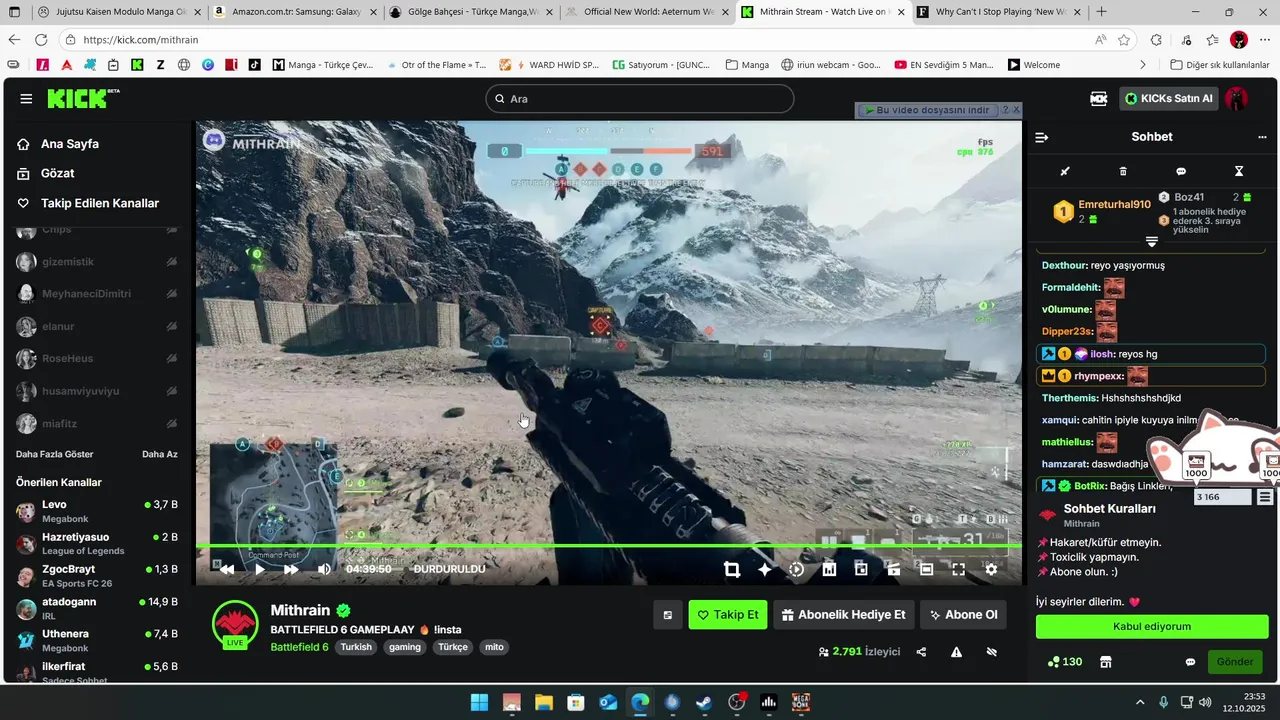Open the channel points 130 indicator

(x=1064, y=662)
